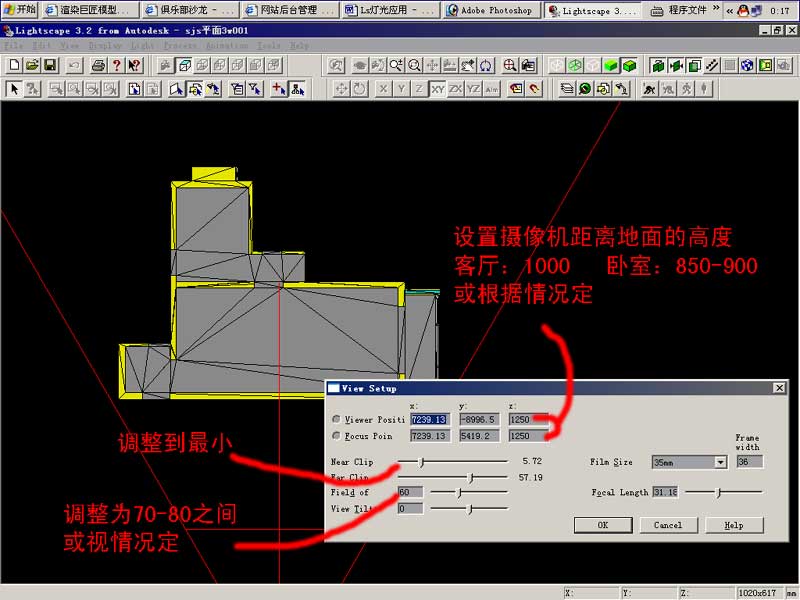The height and width of the screenshot is (600, 800).
Task: Click the View Tilt value field
Action: tap(411, 508)
